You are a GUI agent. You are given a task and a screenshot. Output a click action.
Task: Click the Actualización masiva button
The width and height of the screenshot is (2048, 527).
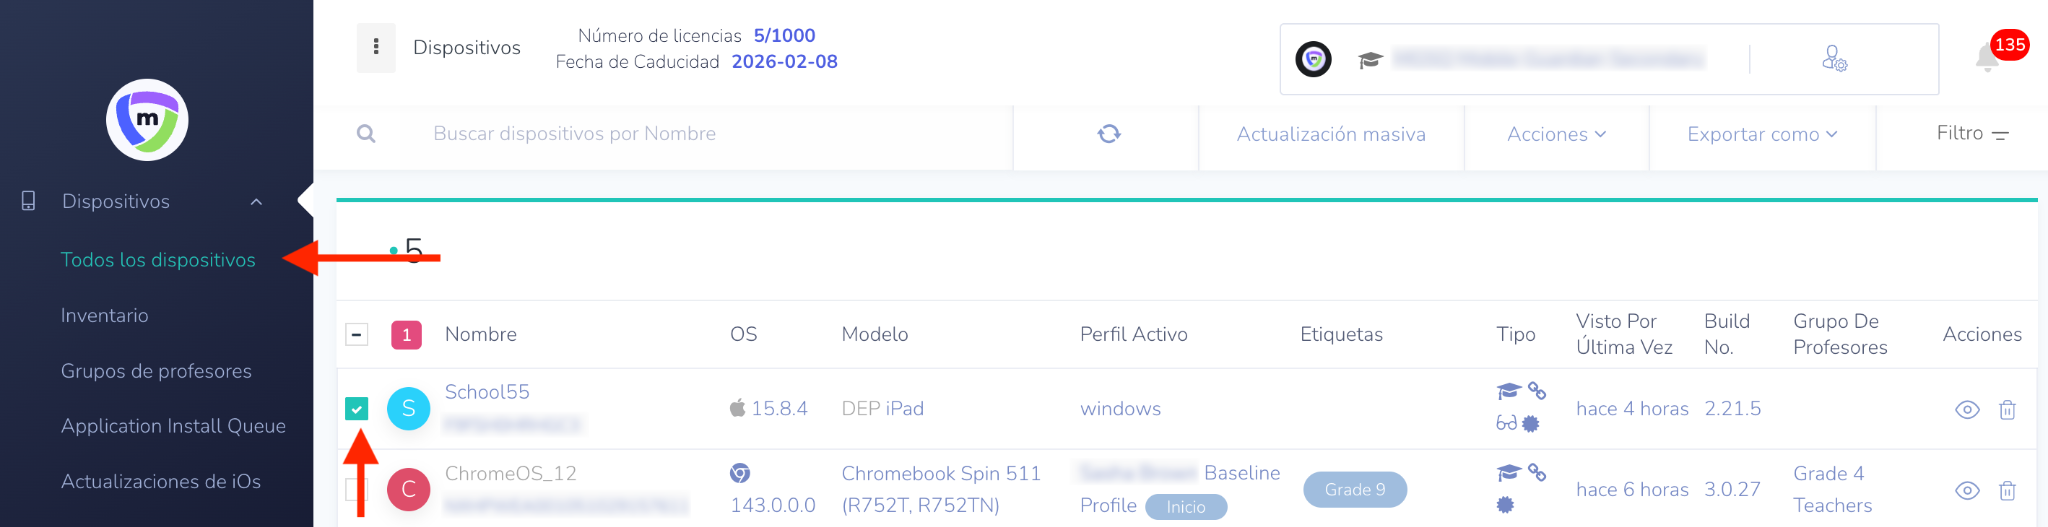[1331, 135]
